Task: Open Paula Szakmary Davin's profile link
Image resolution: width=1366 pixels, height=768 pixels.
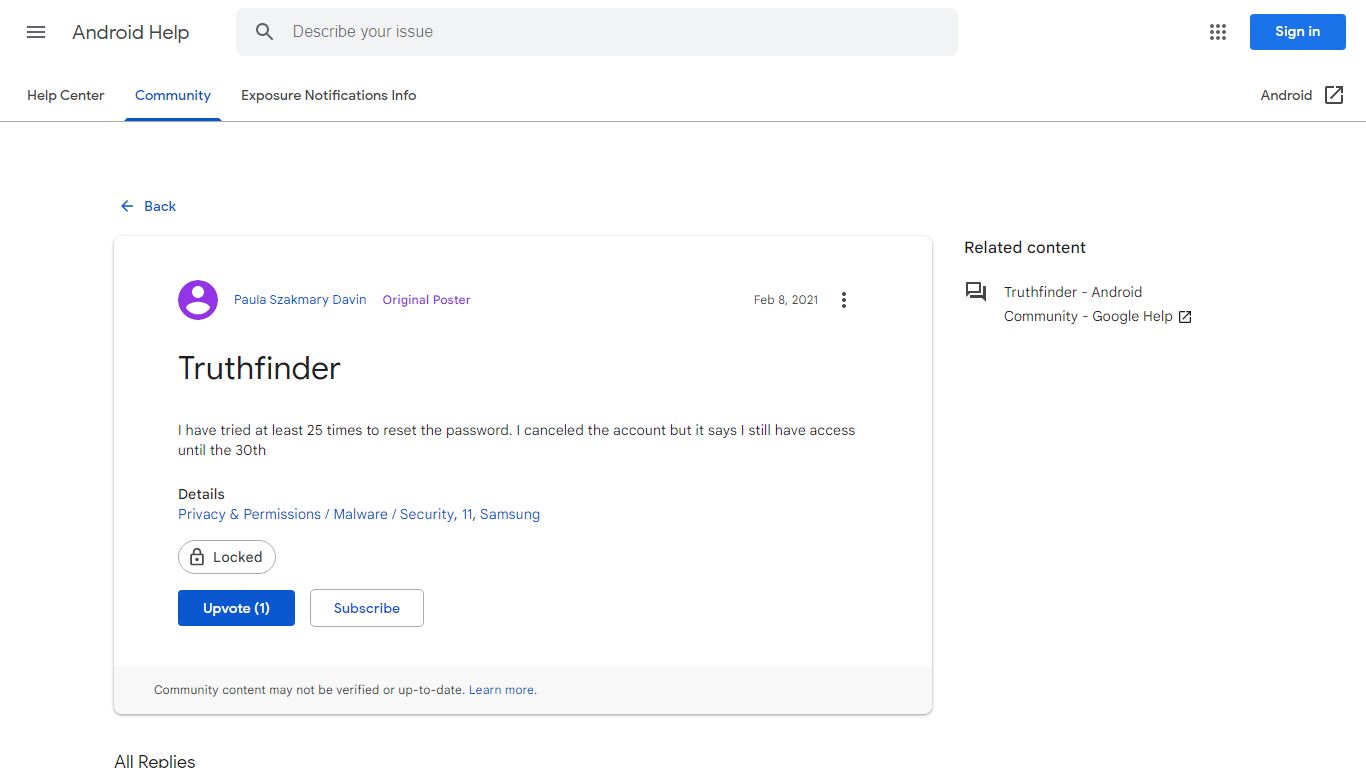Action: click(x=300, y=300)
